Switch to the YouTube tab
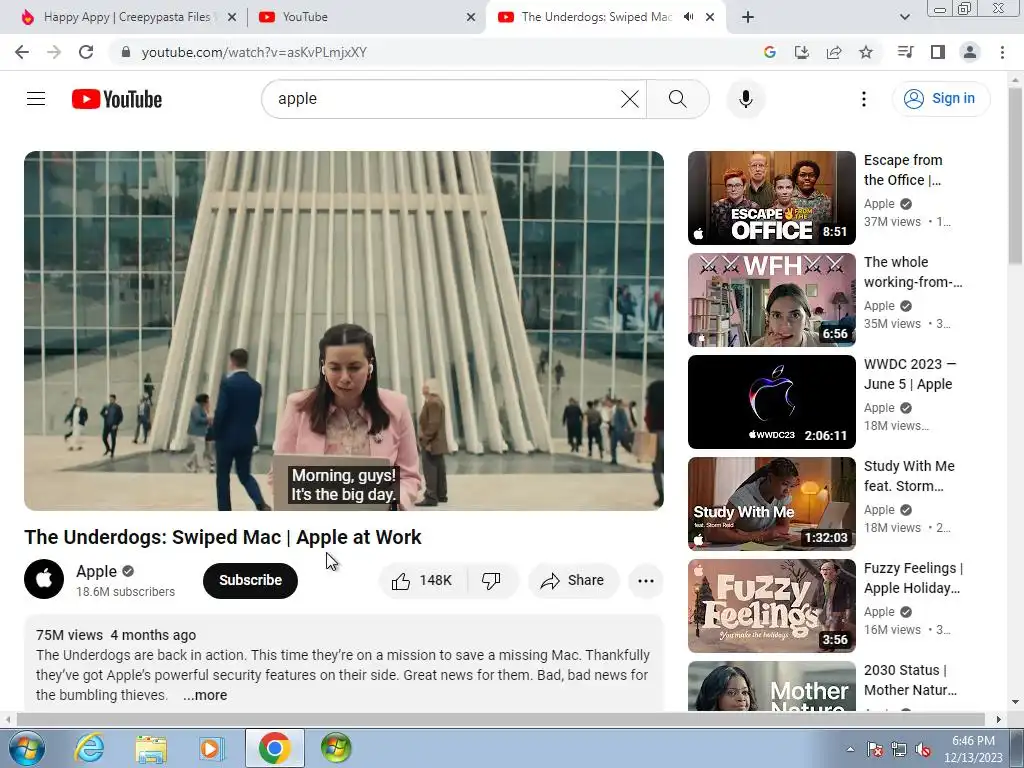 point(366,17)
